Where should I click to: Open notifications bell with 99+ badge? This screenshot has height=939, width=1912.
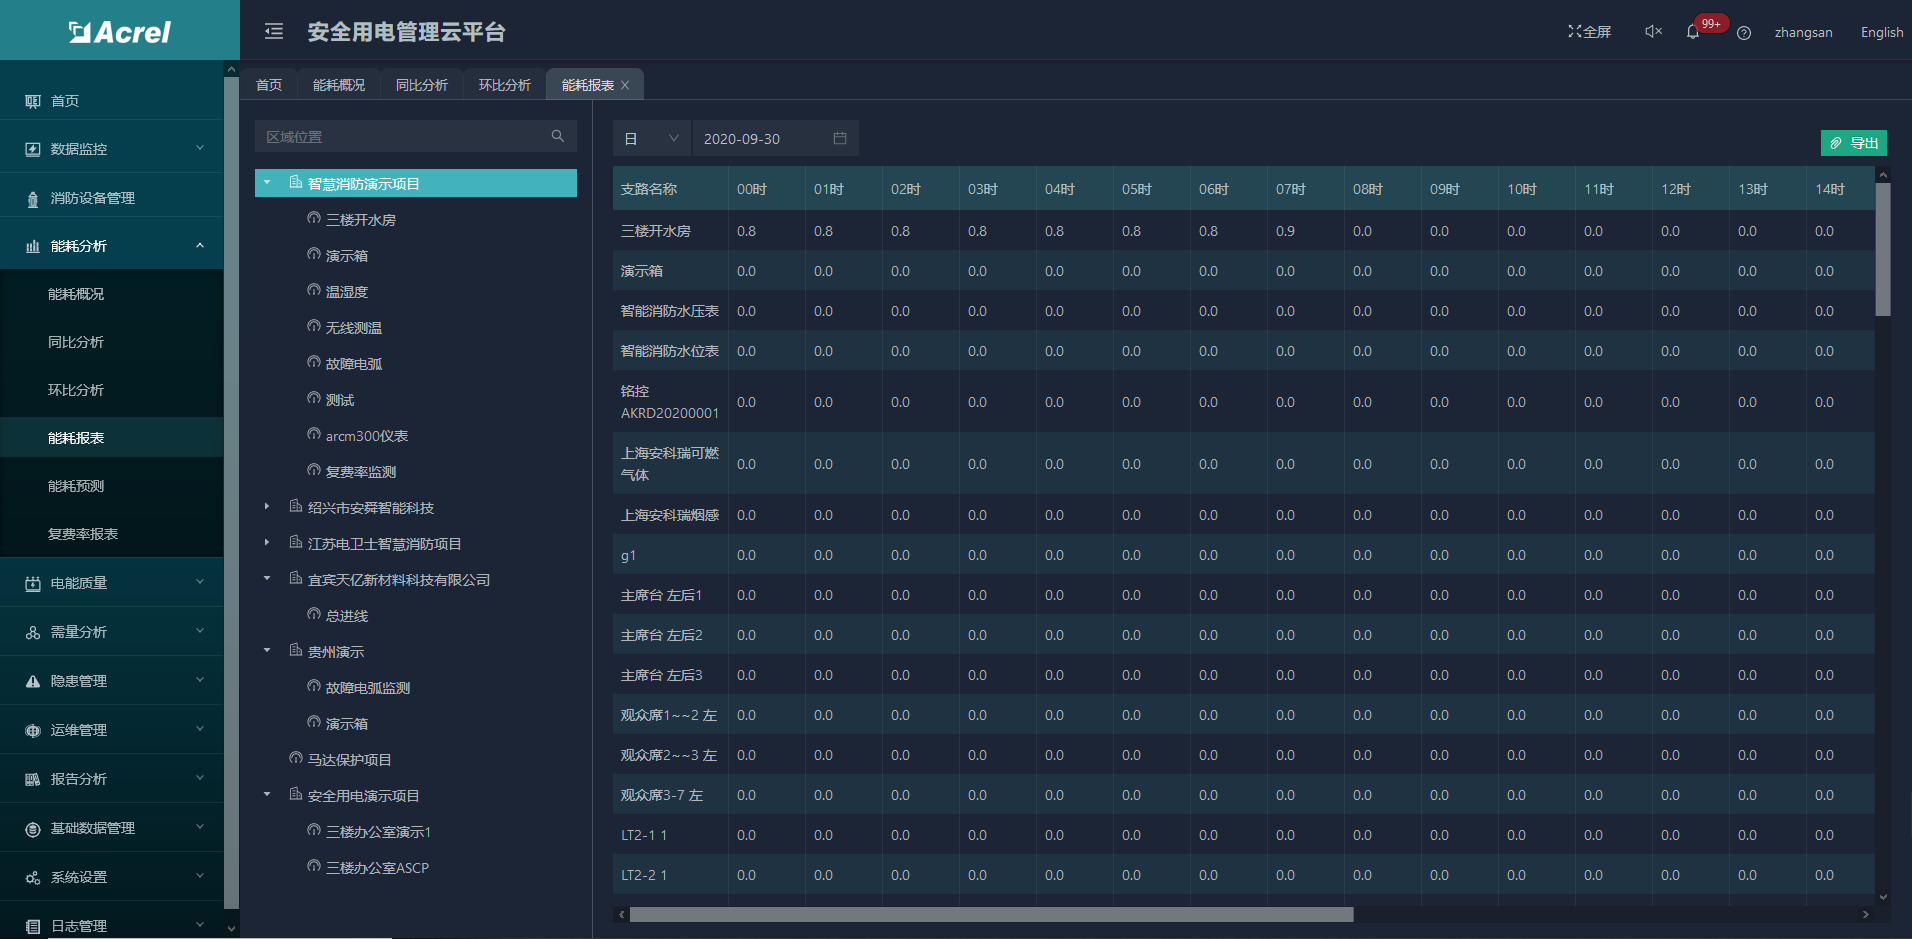pyautogui.click(x=1693, y=32)
